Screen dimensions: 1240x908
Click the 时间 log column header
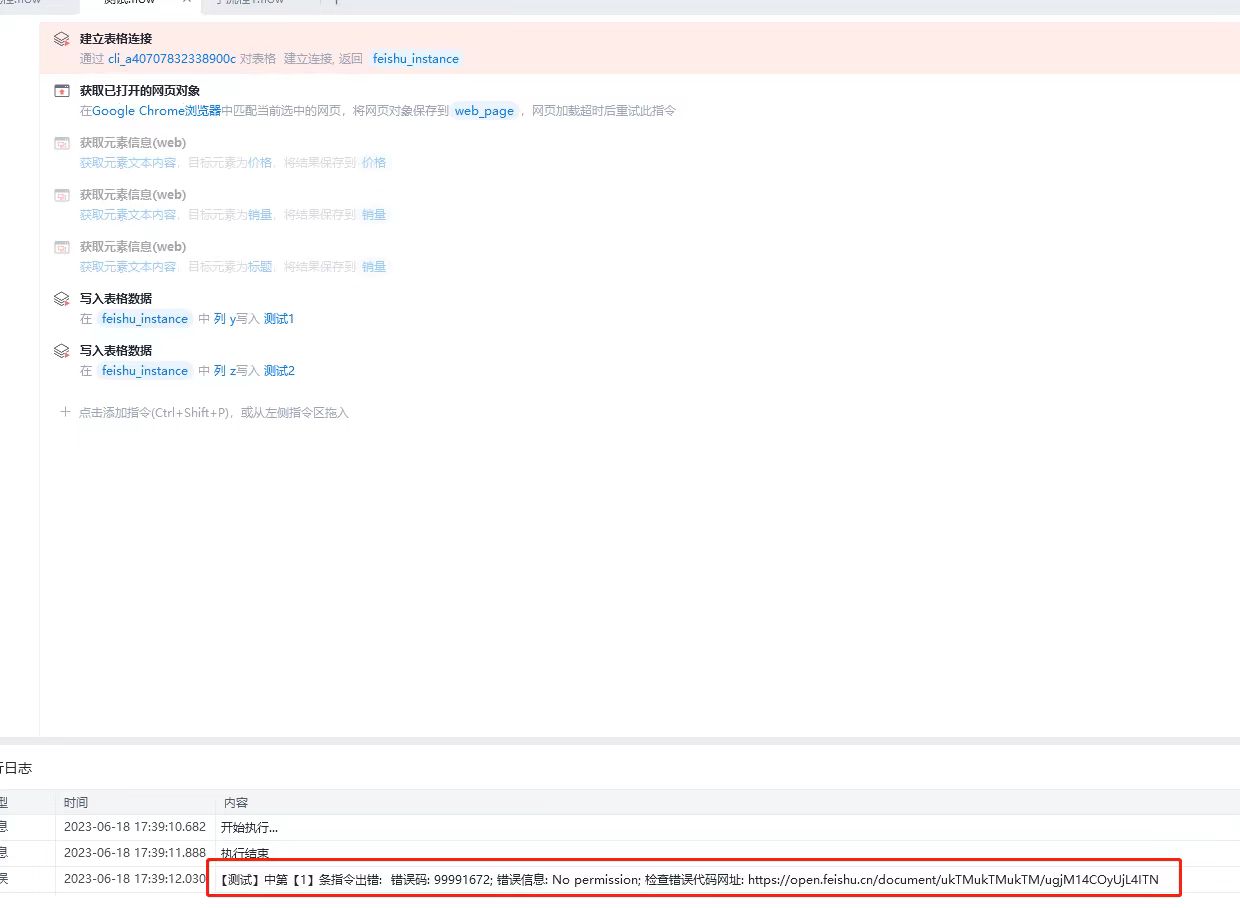[76, 802]
